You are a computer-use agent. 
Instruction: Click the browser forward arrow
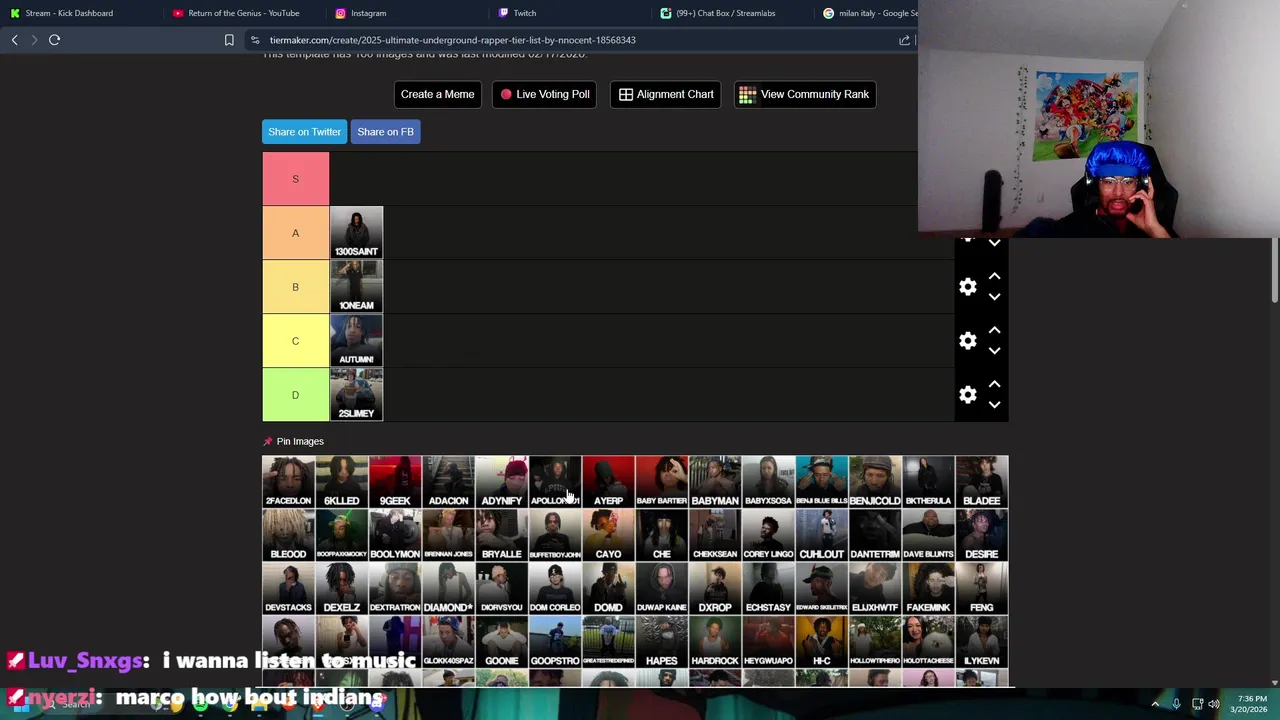coord(34,40)
